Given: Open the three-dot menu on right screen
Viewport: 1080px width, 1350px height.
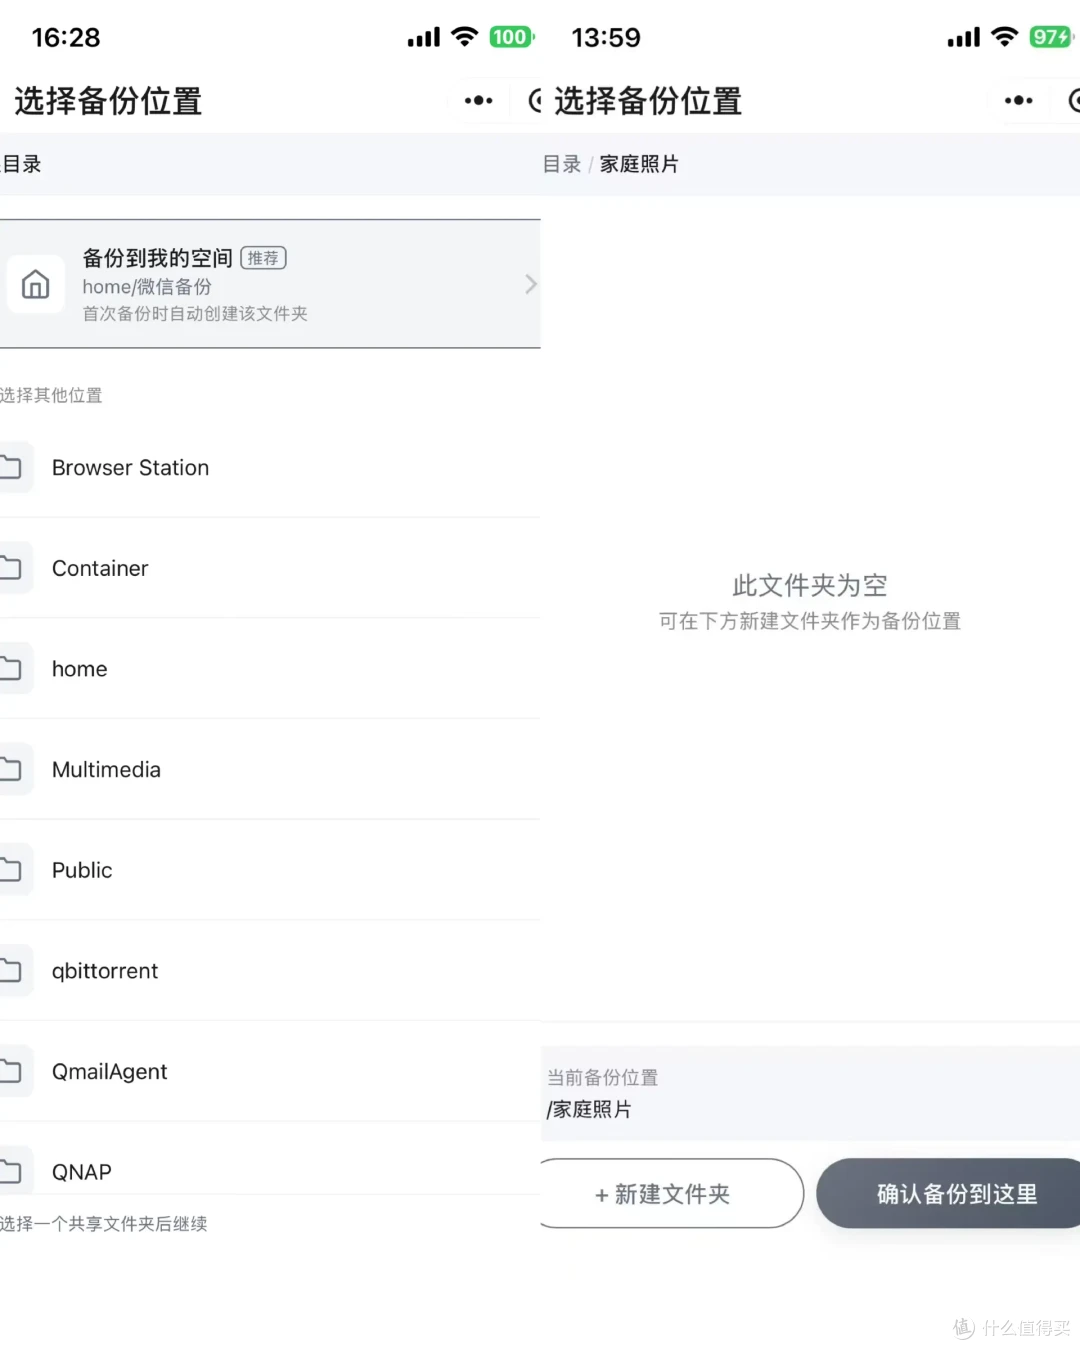Looking at the screenshot, I should [1018, 101].
